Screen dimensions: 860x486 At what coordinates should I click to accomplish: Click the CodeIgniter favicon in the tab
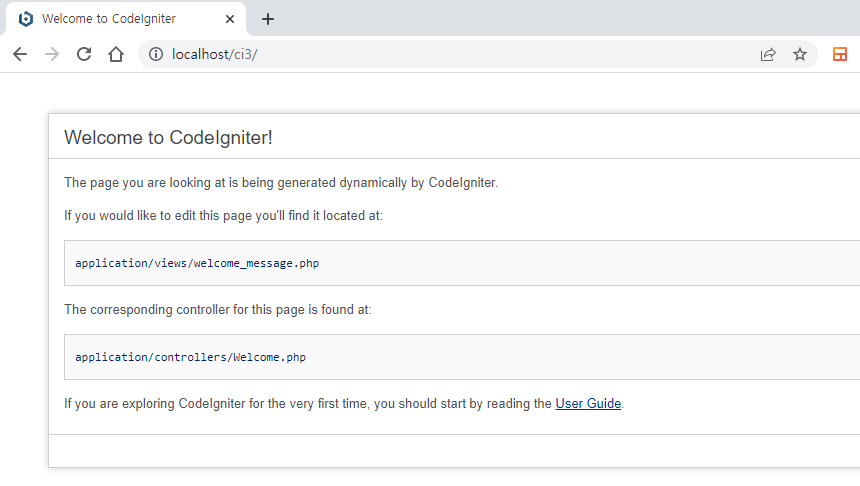[x=26, y=19]
